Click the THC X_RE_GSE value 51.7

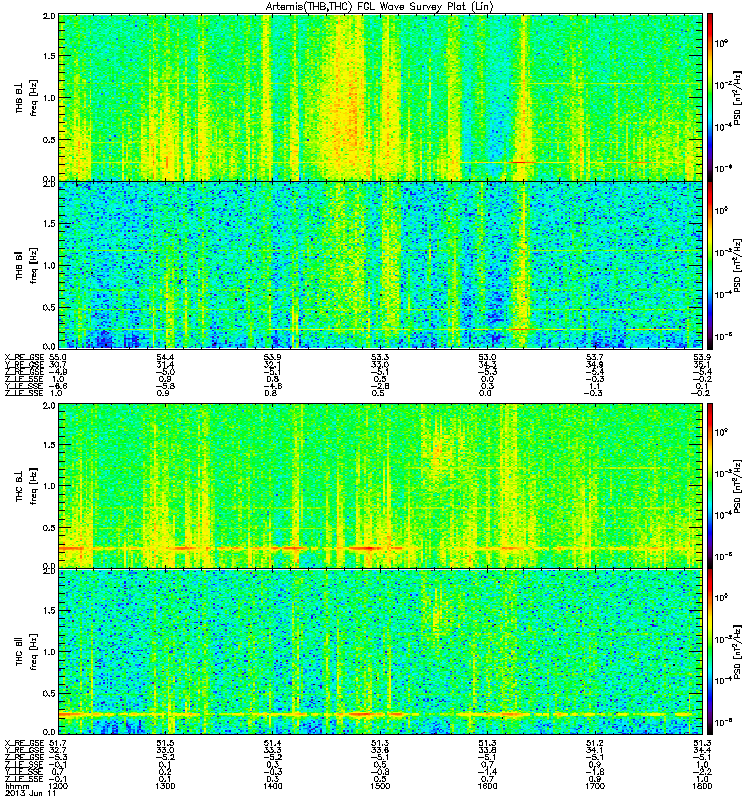click(x=58, y=743)
